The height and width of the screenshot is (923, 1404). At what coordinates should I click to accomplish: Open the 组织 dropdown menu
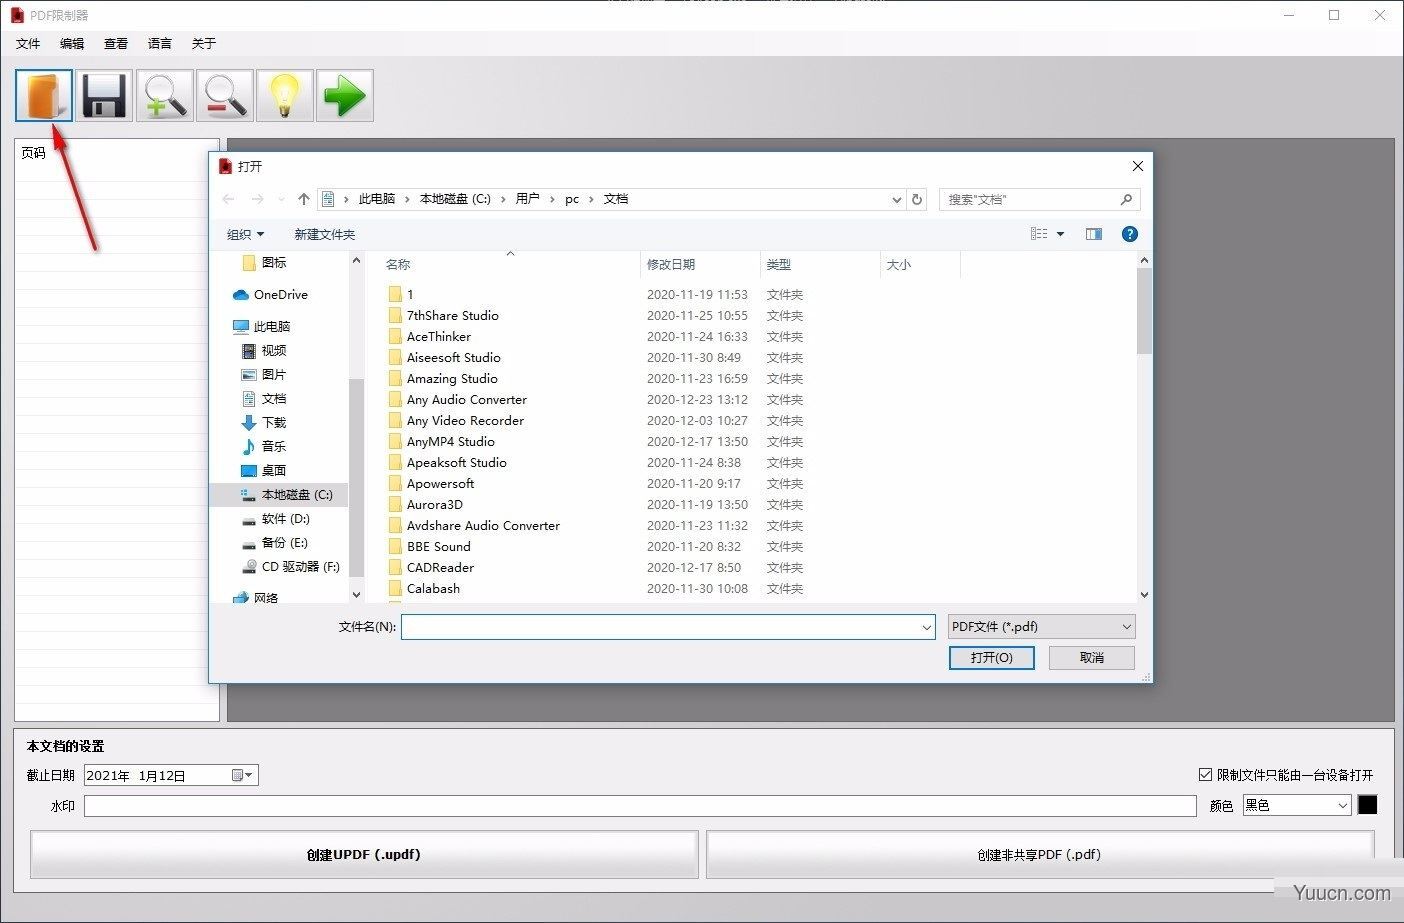coord(245,234)
